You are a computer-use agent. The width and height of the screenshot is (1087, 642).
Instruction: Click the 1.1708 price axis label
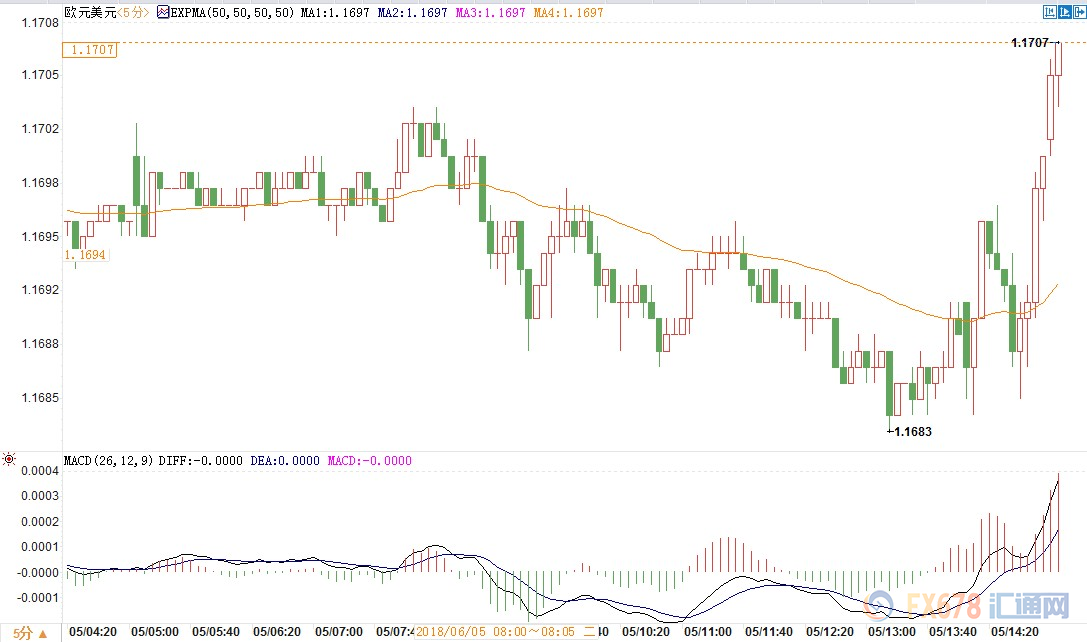40,23
